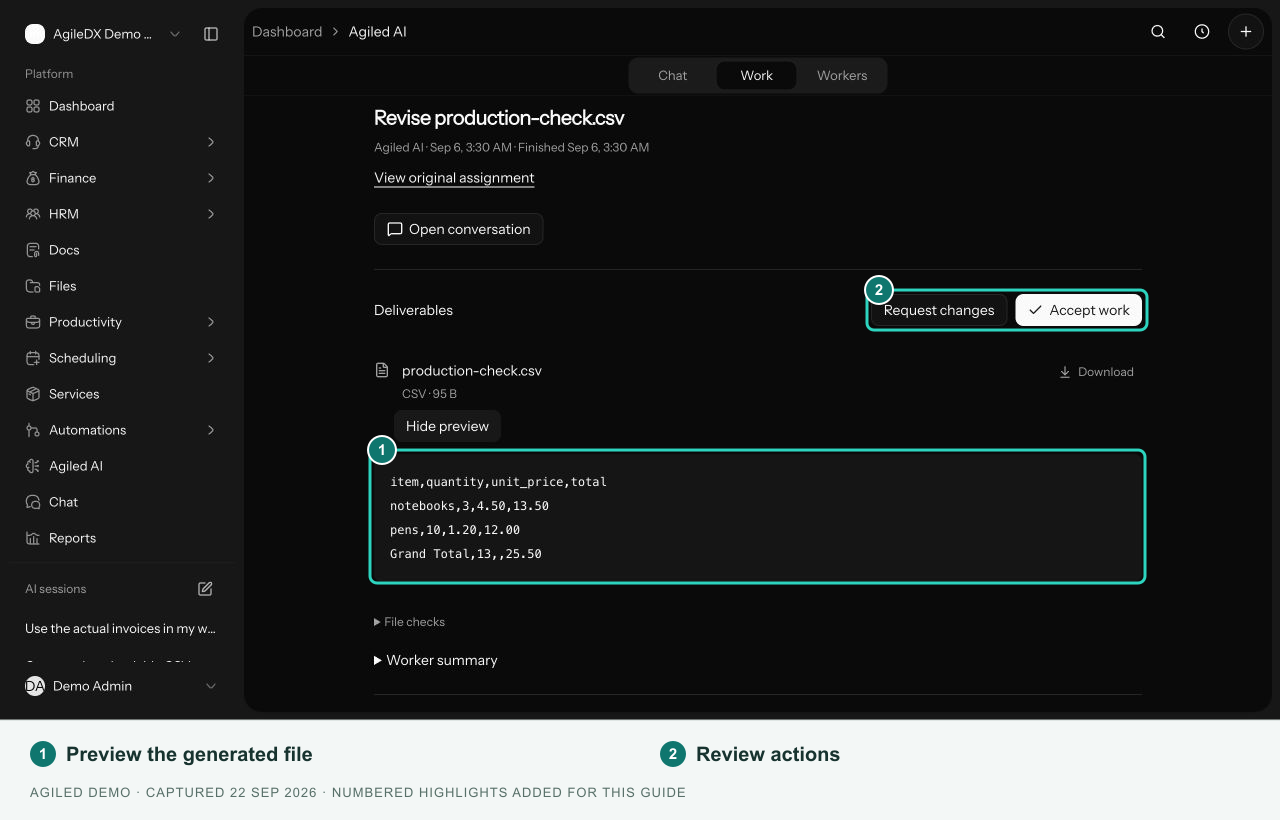The height and width of the screenshot is (820, 1280).
Task: Expand the CRM menu
Action: (120, 142)
